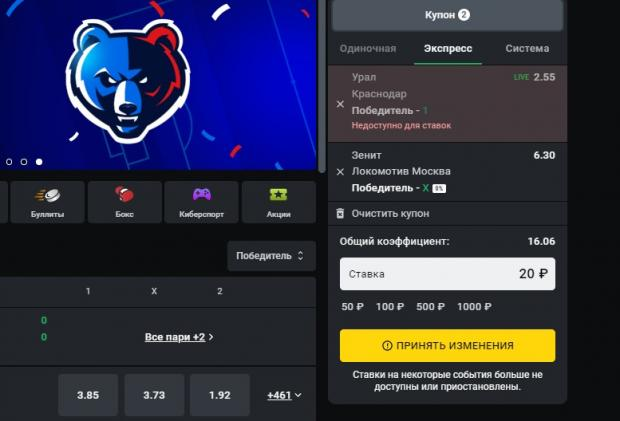
Task: Select the first banner carousel dot
Action: (x=9, y=162)
